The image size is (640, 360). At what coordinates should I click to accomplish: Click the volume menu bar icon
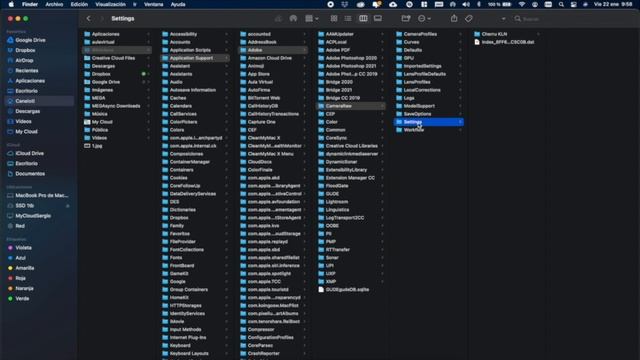point(466,4)
